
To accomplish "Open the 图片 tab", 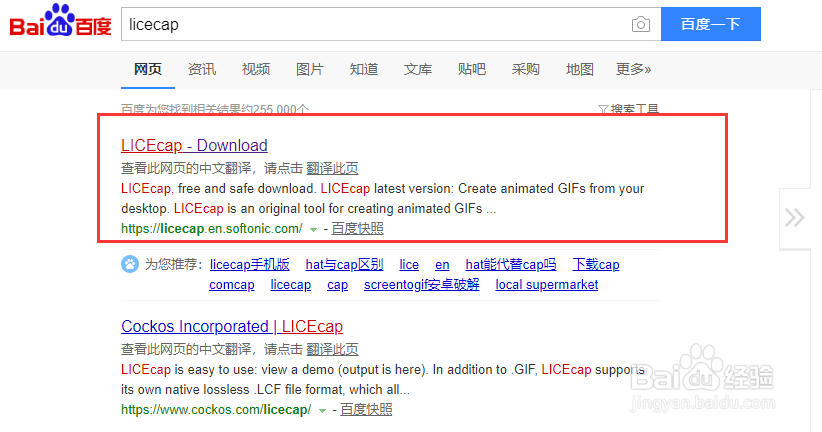I will click(310, 69).
